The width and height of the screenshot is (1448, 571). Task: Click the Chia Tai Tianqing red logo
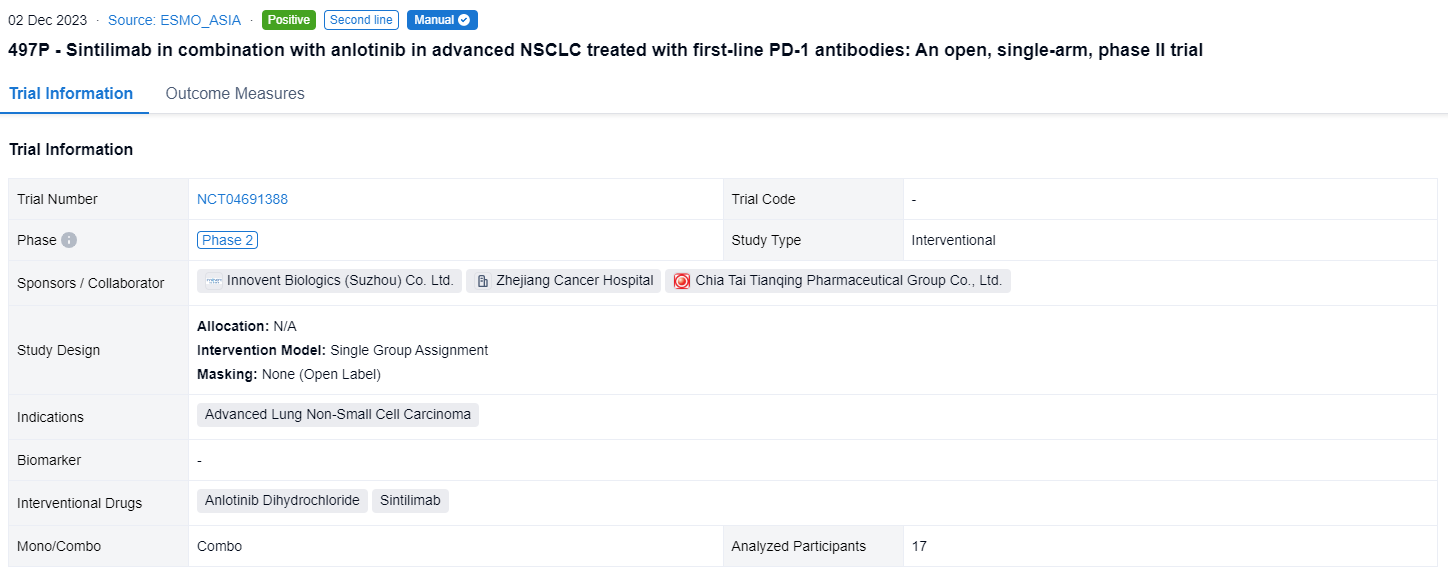(682, 281)
